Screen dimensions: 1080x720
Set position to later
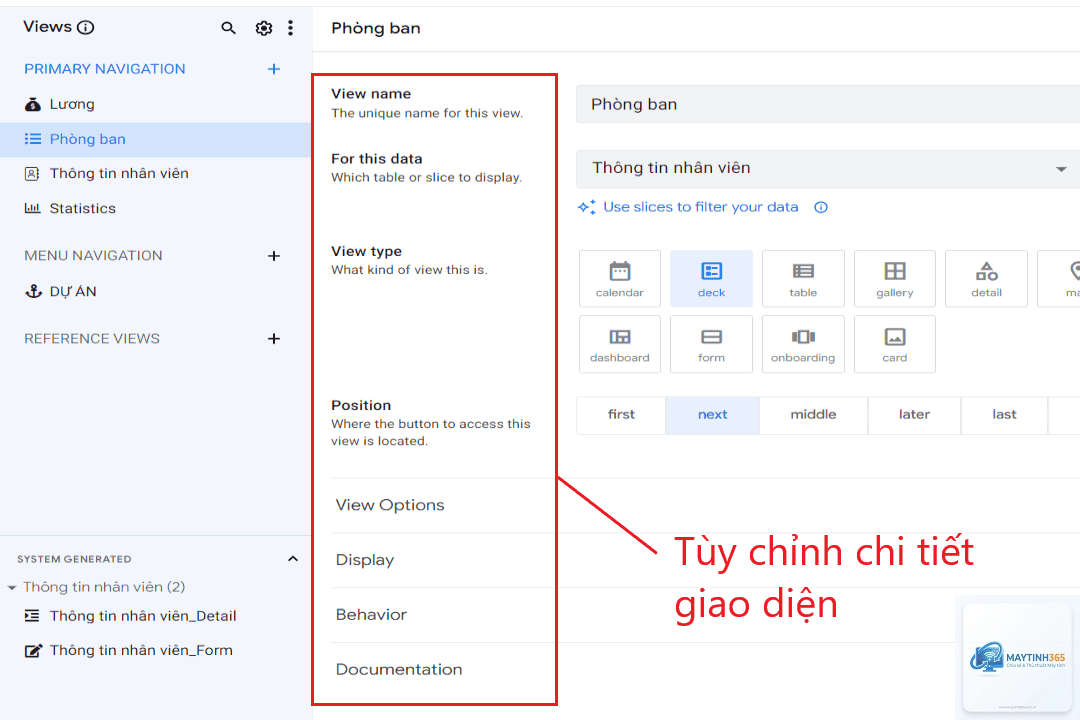(914, 415)
